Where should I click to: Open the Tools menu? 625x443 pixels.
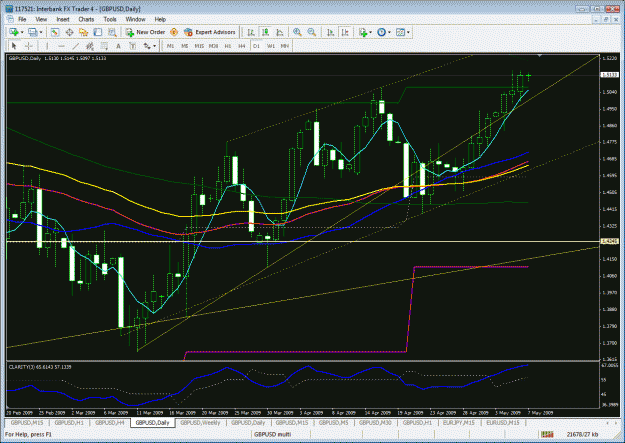point(110,19)
